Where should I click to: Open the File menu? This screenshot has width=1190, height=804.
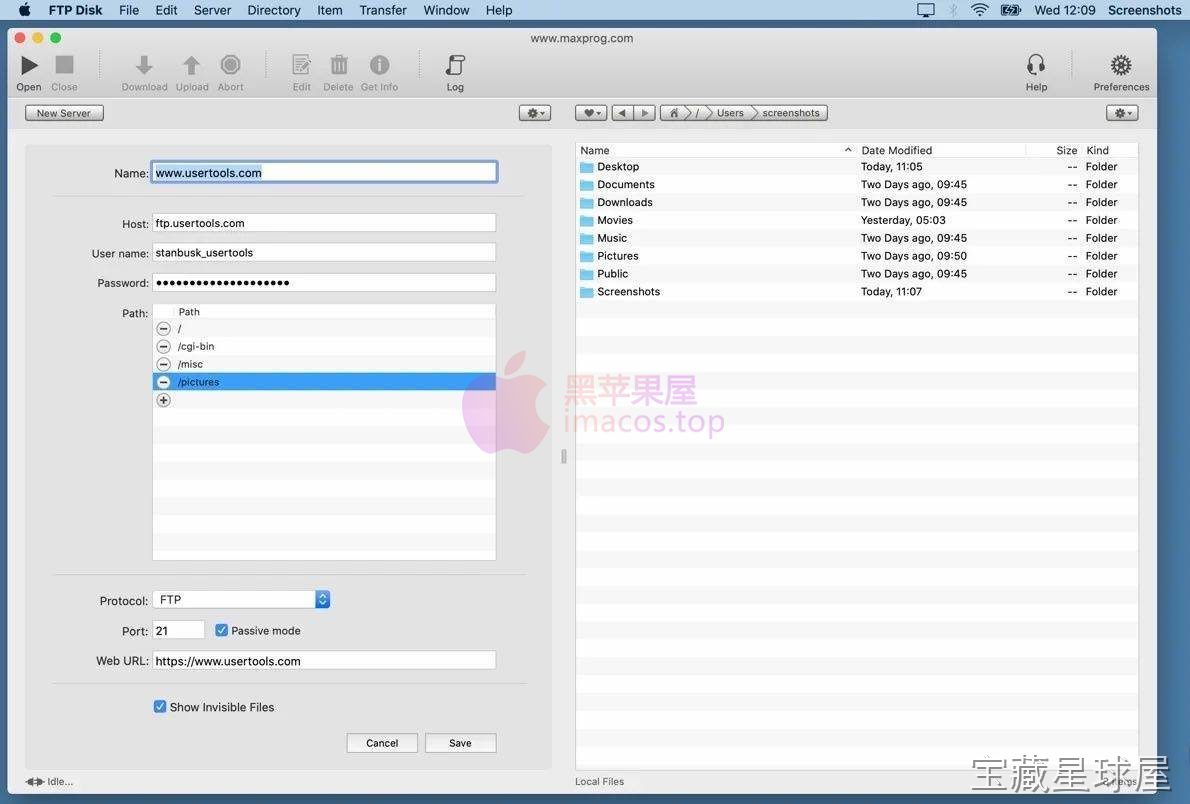[x=129, y=10]
